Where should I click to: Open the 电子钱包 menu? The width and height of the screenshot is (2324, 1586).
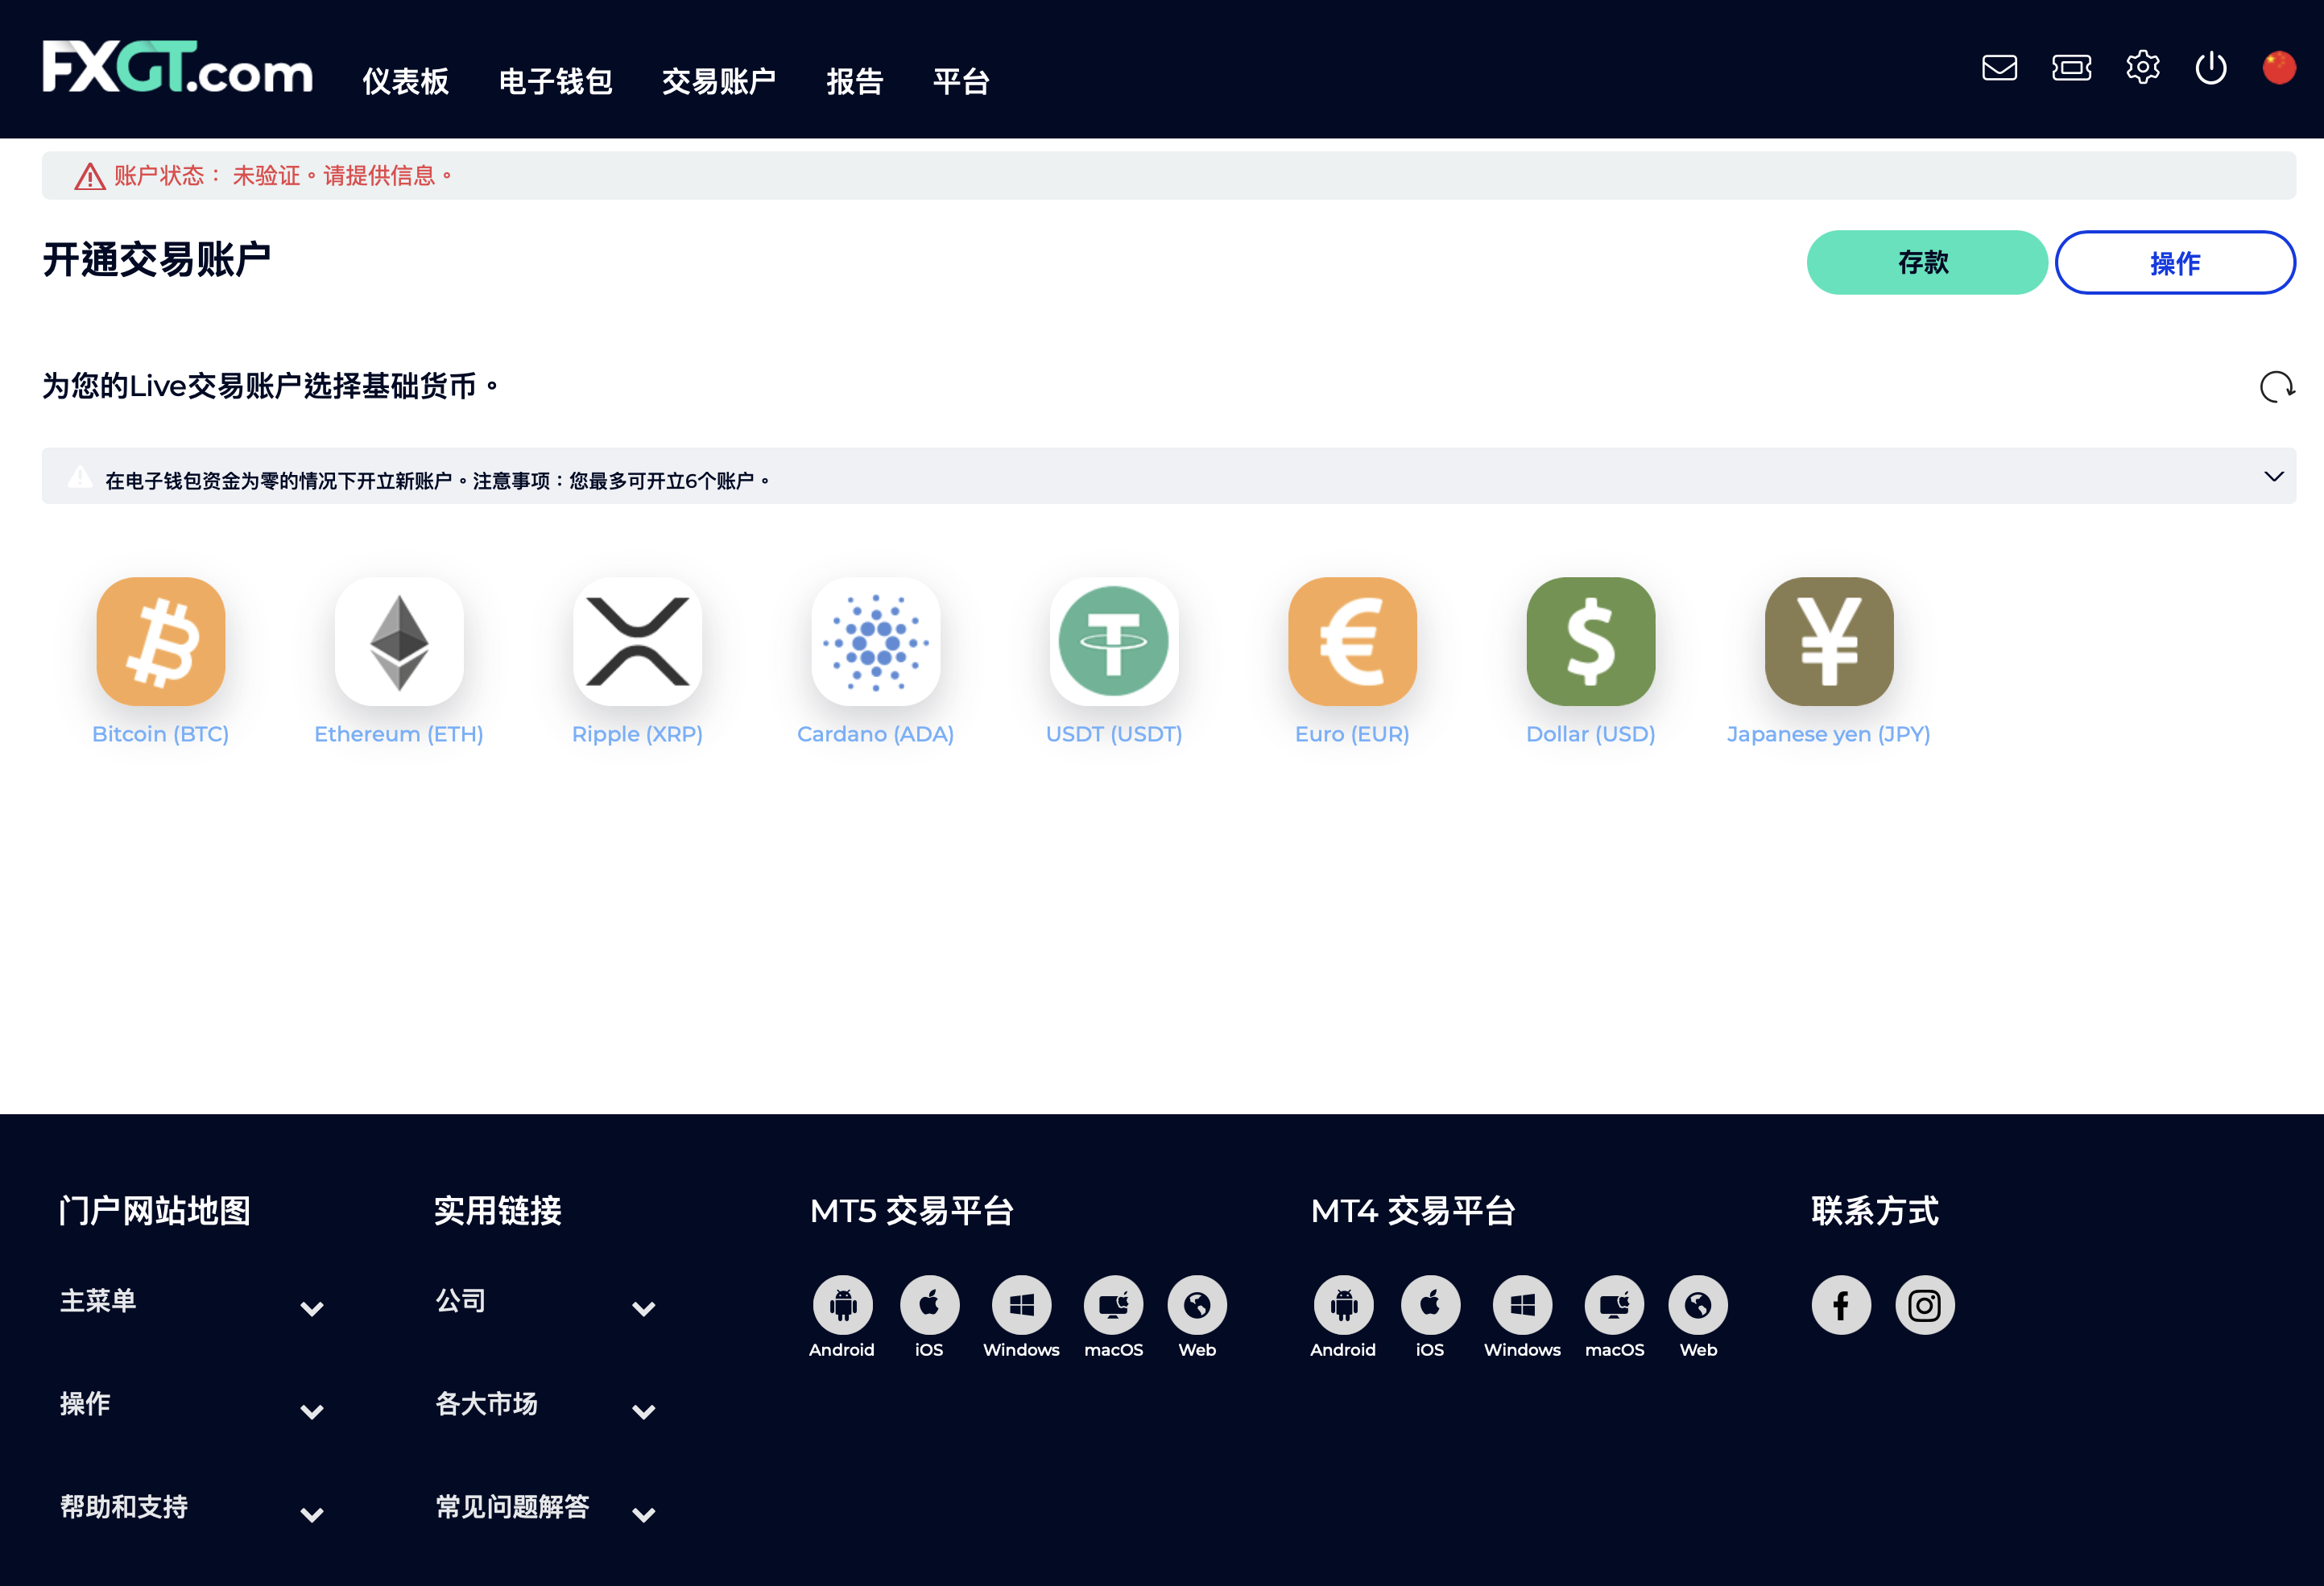click(555, 81)
